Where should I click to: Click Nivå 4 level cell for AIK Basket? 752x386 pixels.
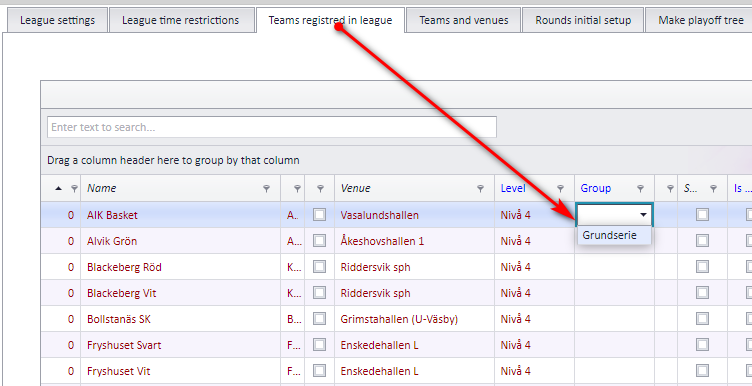[x=535, y=215]
